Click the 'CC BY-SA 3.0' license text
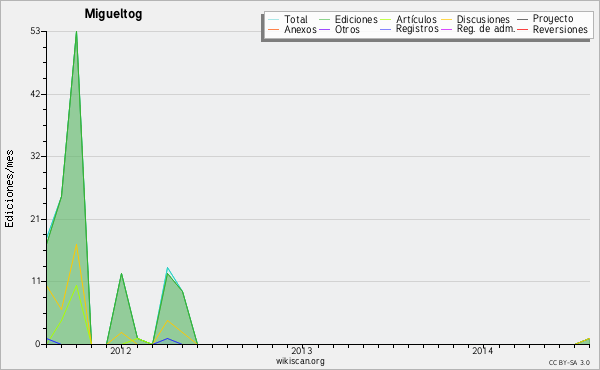Viewport: 600px width, 370px height. (x=569, y=362)
